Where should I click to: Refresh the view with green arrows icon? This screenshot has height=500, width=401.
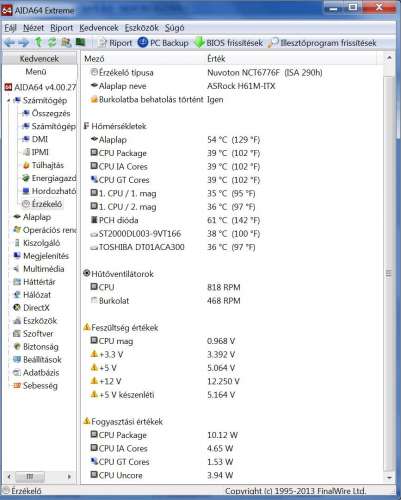(x=52, y=42)
